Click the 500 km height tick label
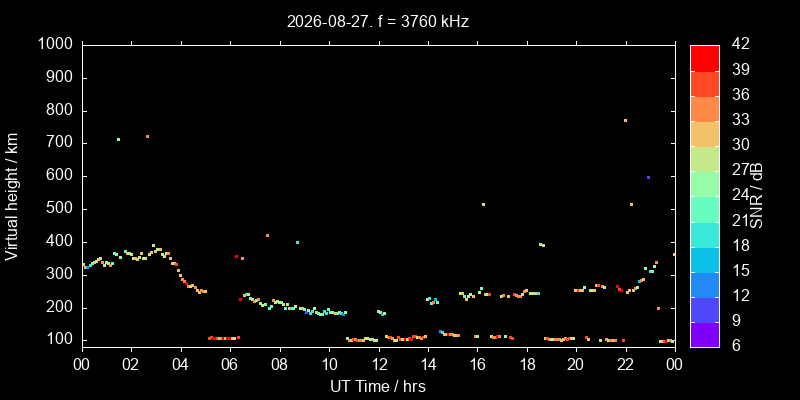The image size is (800, 400). [x=64, y=209]
